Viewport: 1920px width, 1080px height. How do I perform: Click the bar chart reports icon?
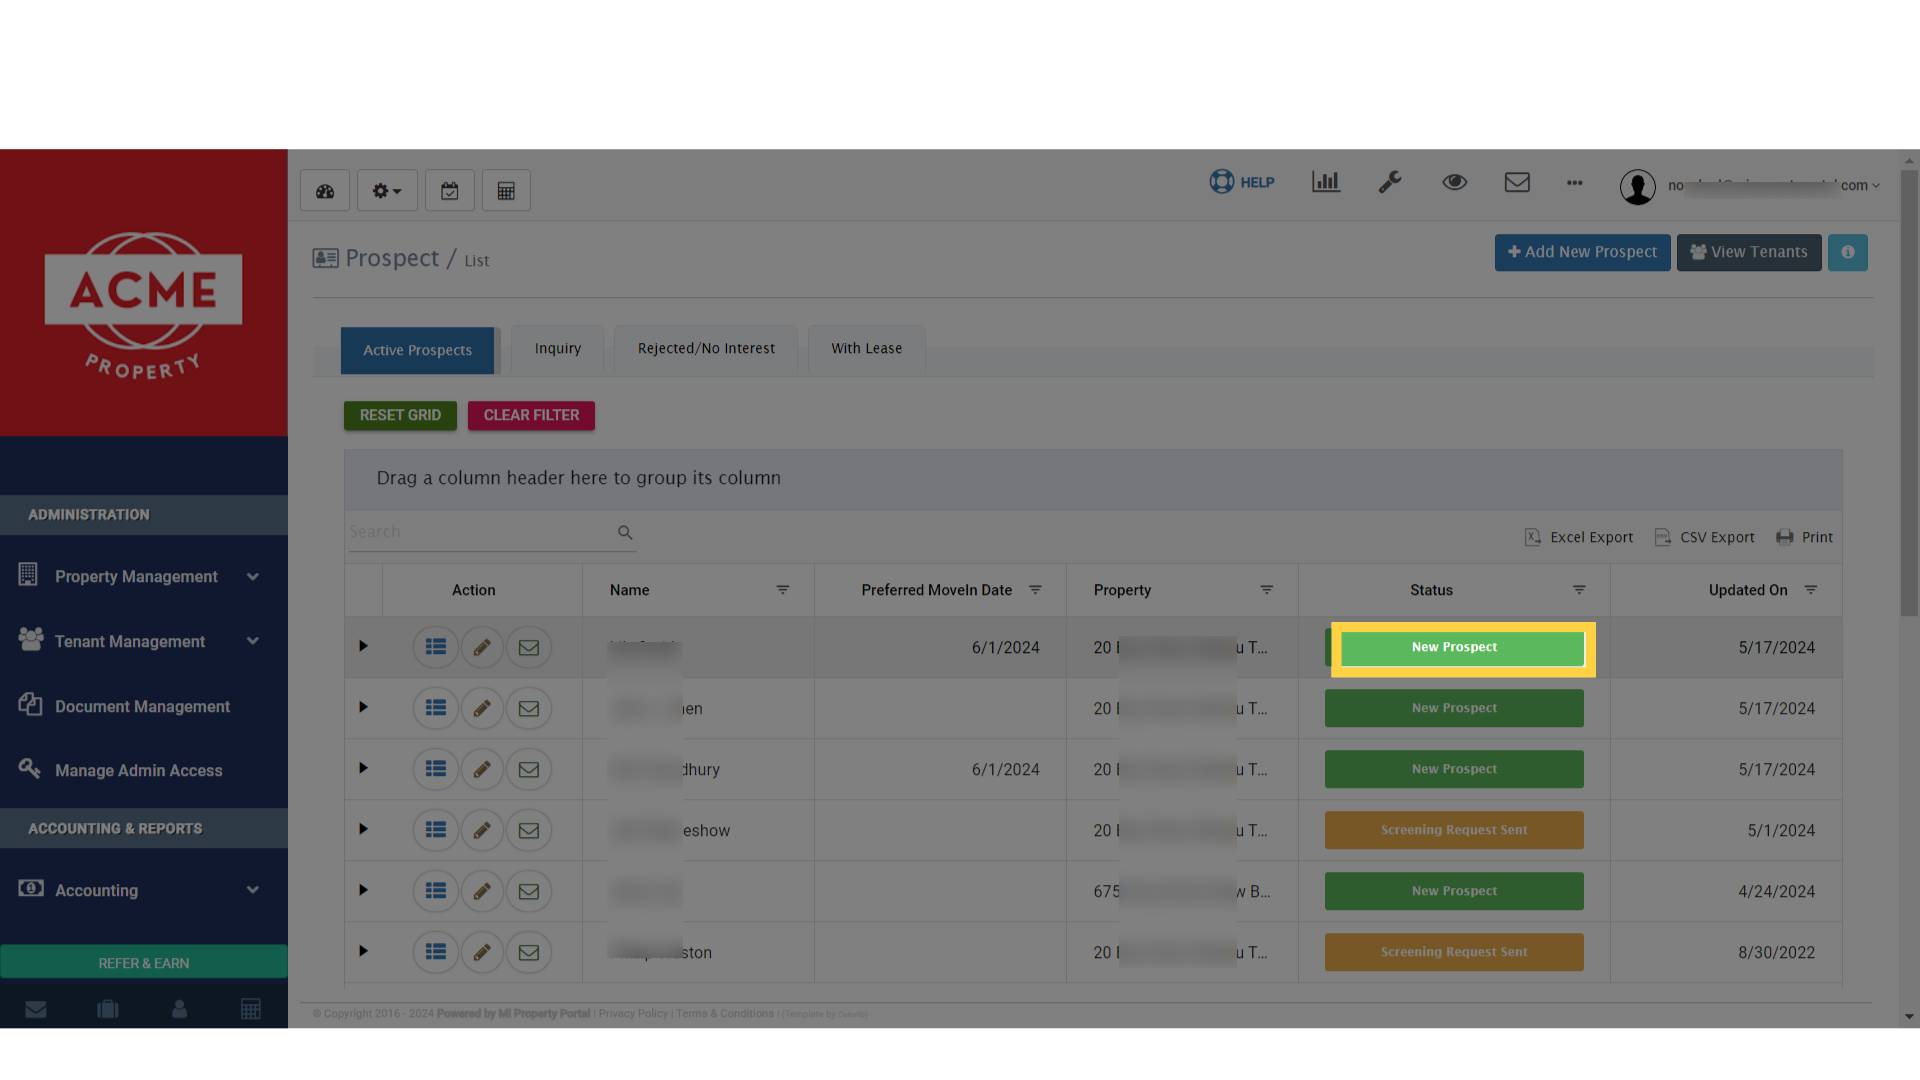[x=1326, y=182]
